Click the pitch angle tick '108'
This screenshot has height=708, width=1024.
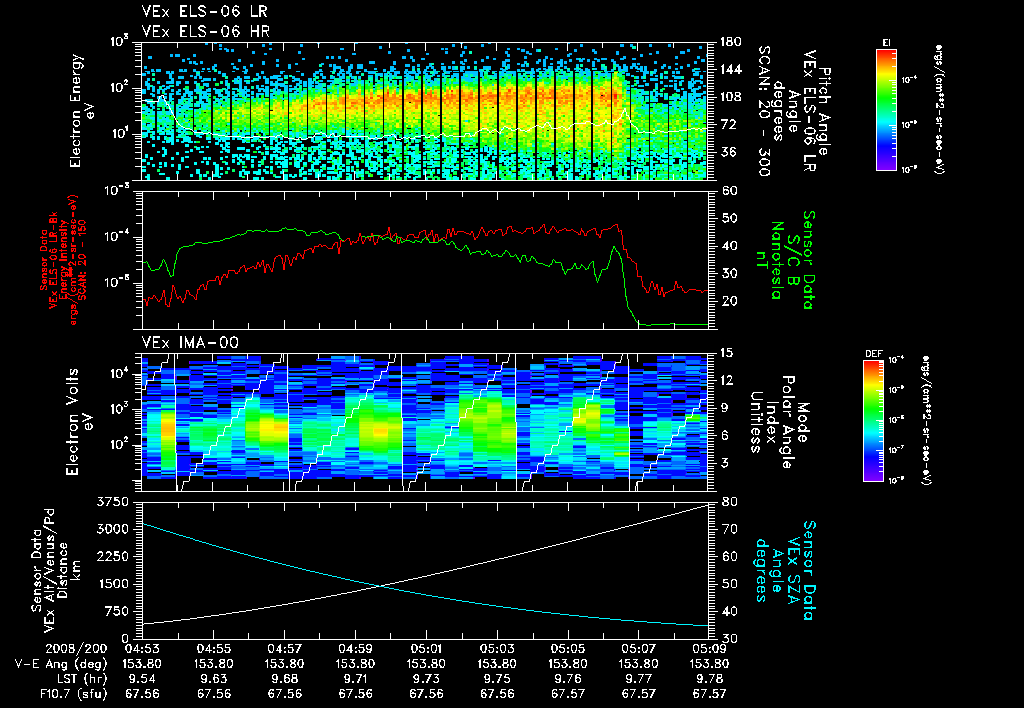(x=731, y=97)
